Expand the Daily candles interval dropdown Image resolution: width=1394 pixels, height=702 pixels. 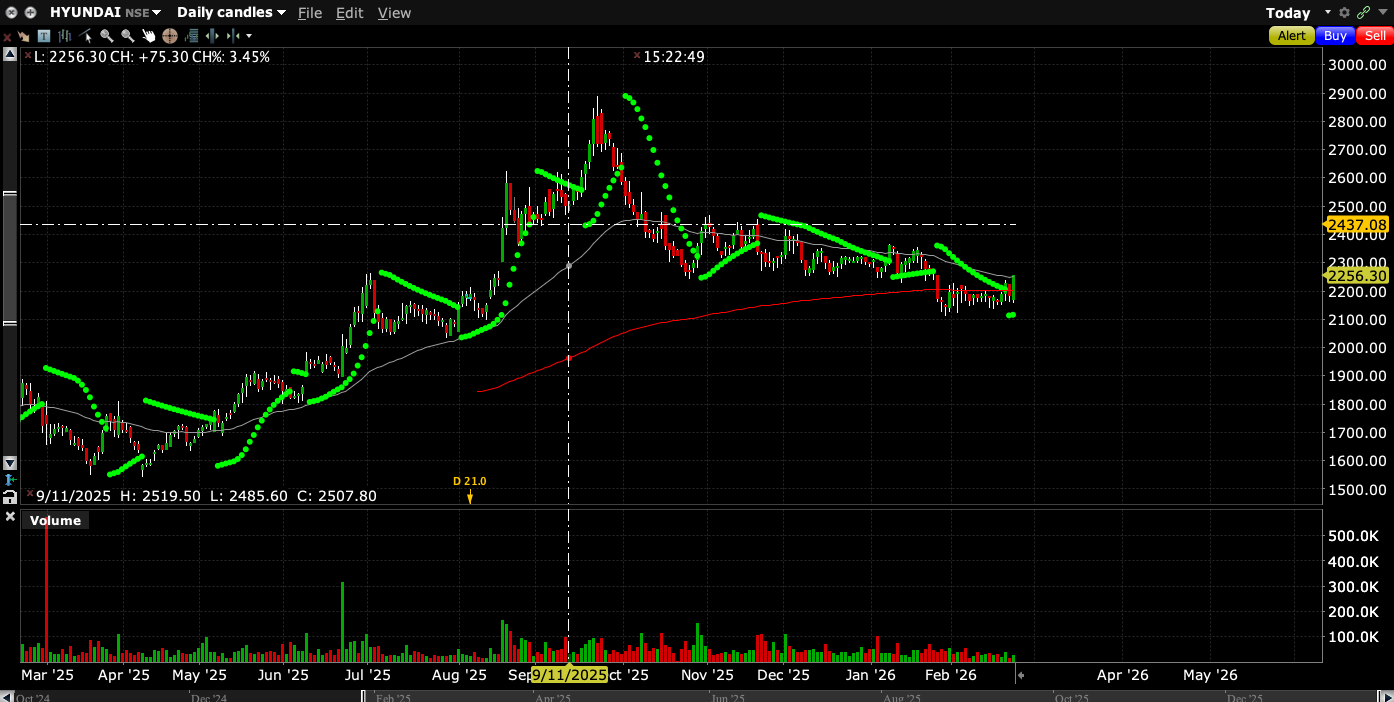pos(231,13)
